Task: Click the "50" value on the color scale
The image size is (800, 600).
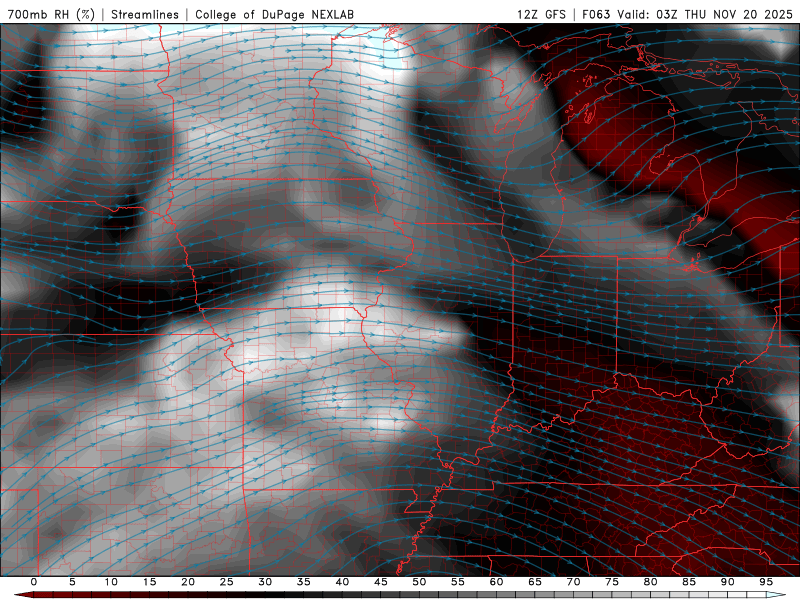Action: pyautogui.click(x=419, y=582)
